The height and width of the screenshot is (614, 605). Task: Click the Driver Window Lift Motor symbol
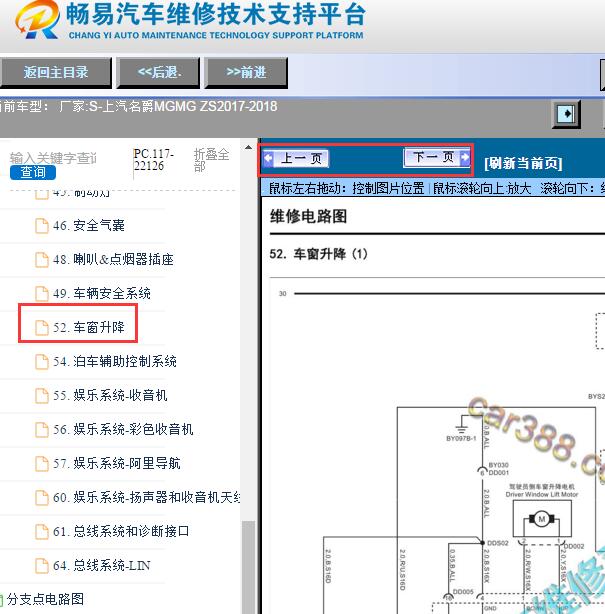(x=542, y=519)
